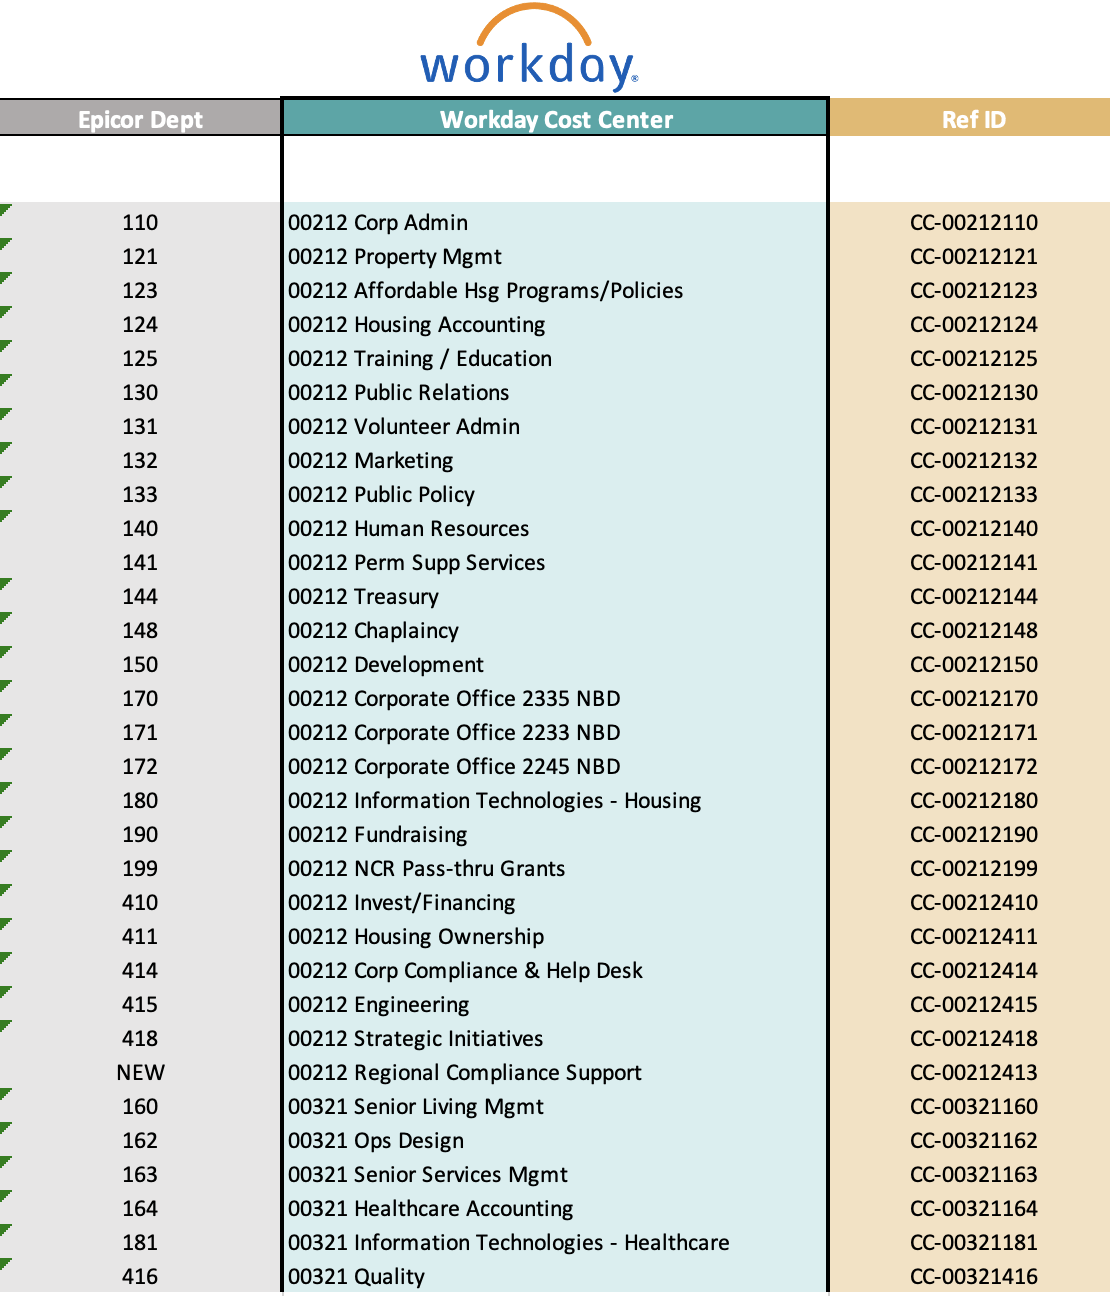
Task: Select the 00212 Engineering cell
Action: 556,1004
